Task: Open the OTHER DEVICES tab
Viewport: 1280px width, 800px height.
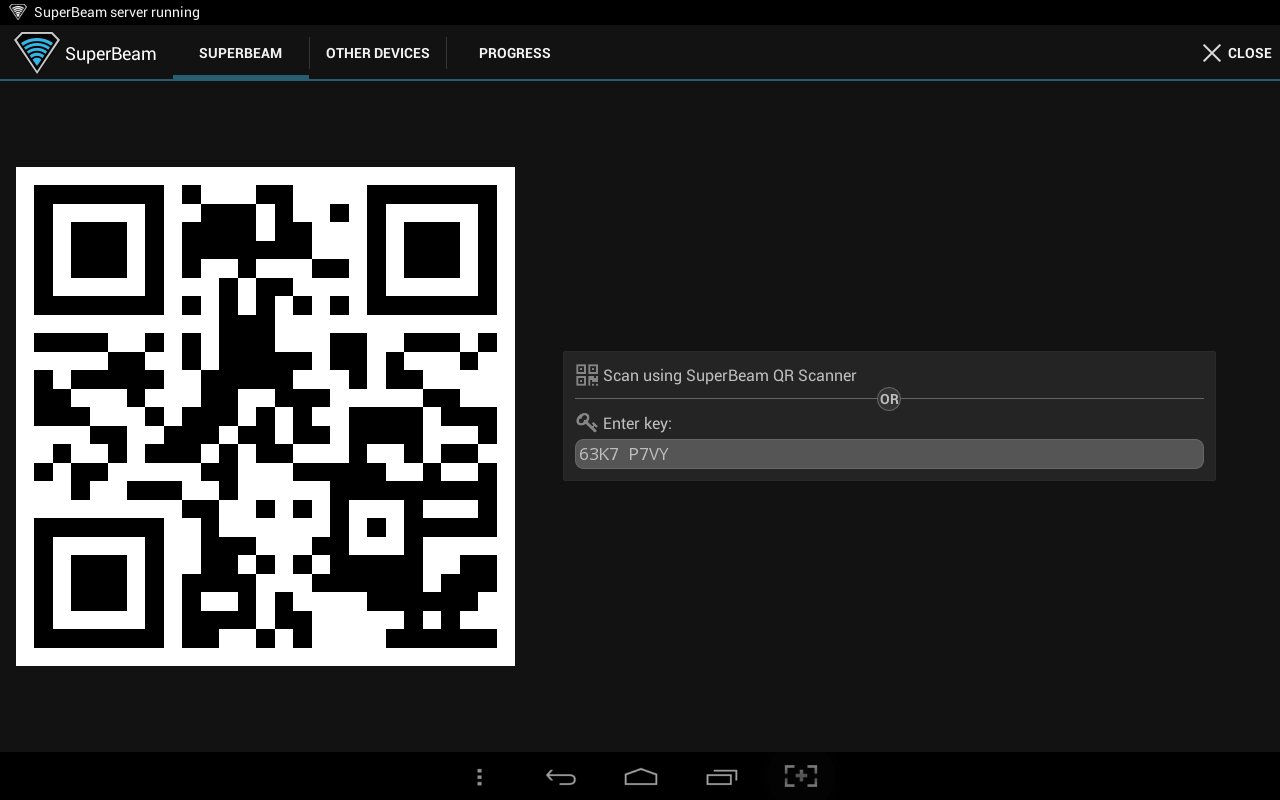Action: coord(377,53)
